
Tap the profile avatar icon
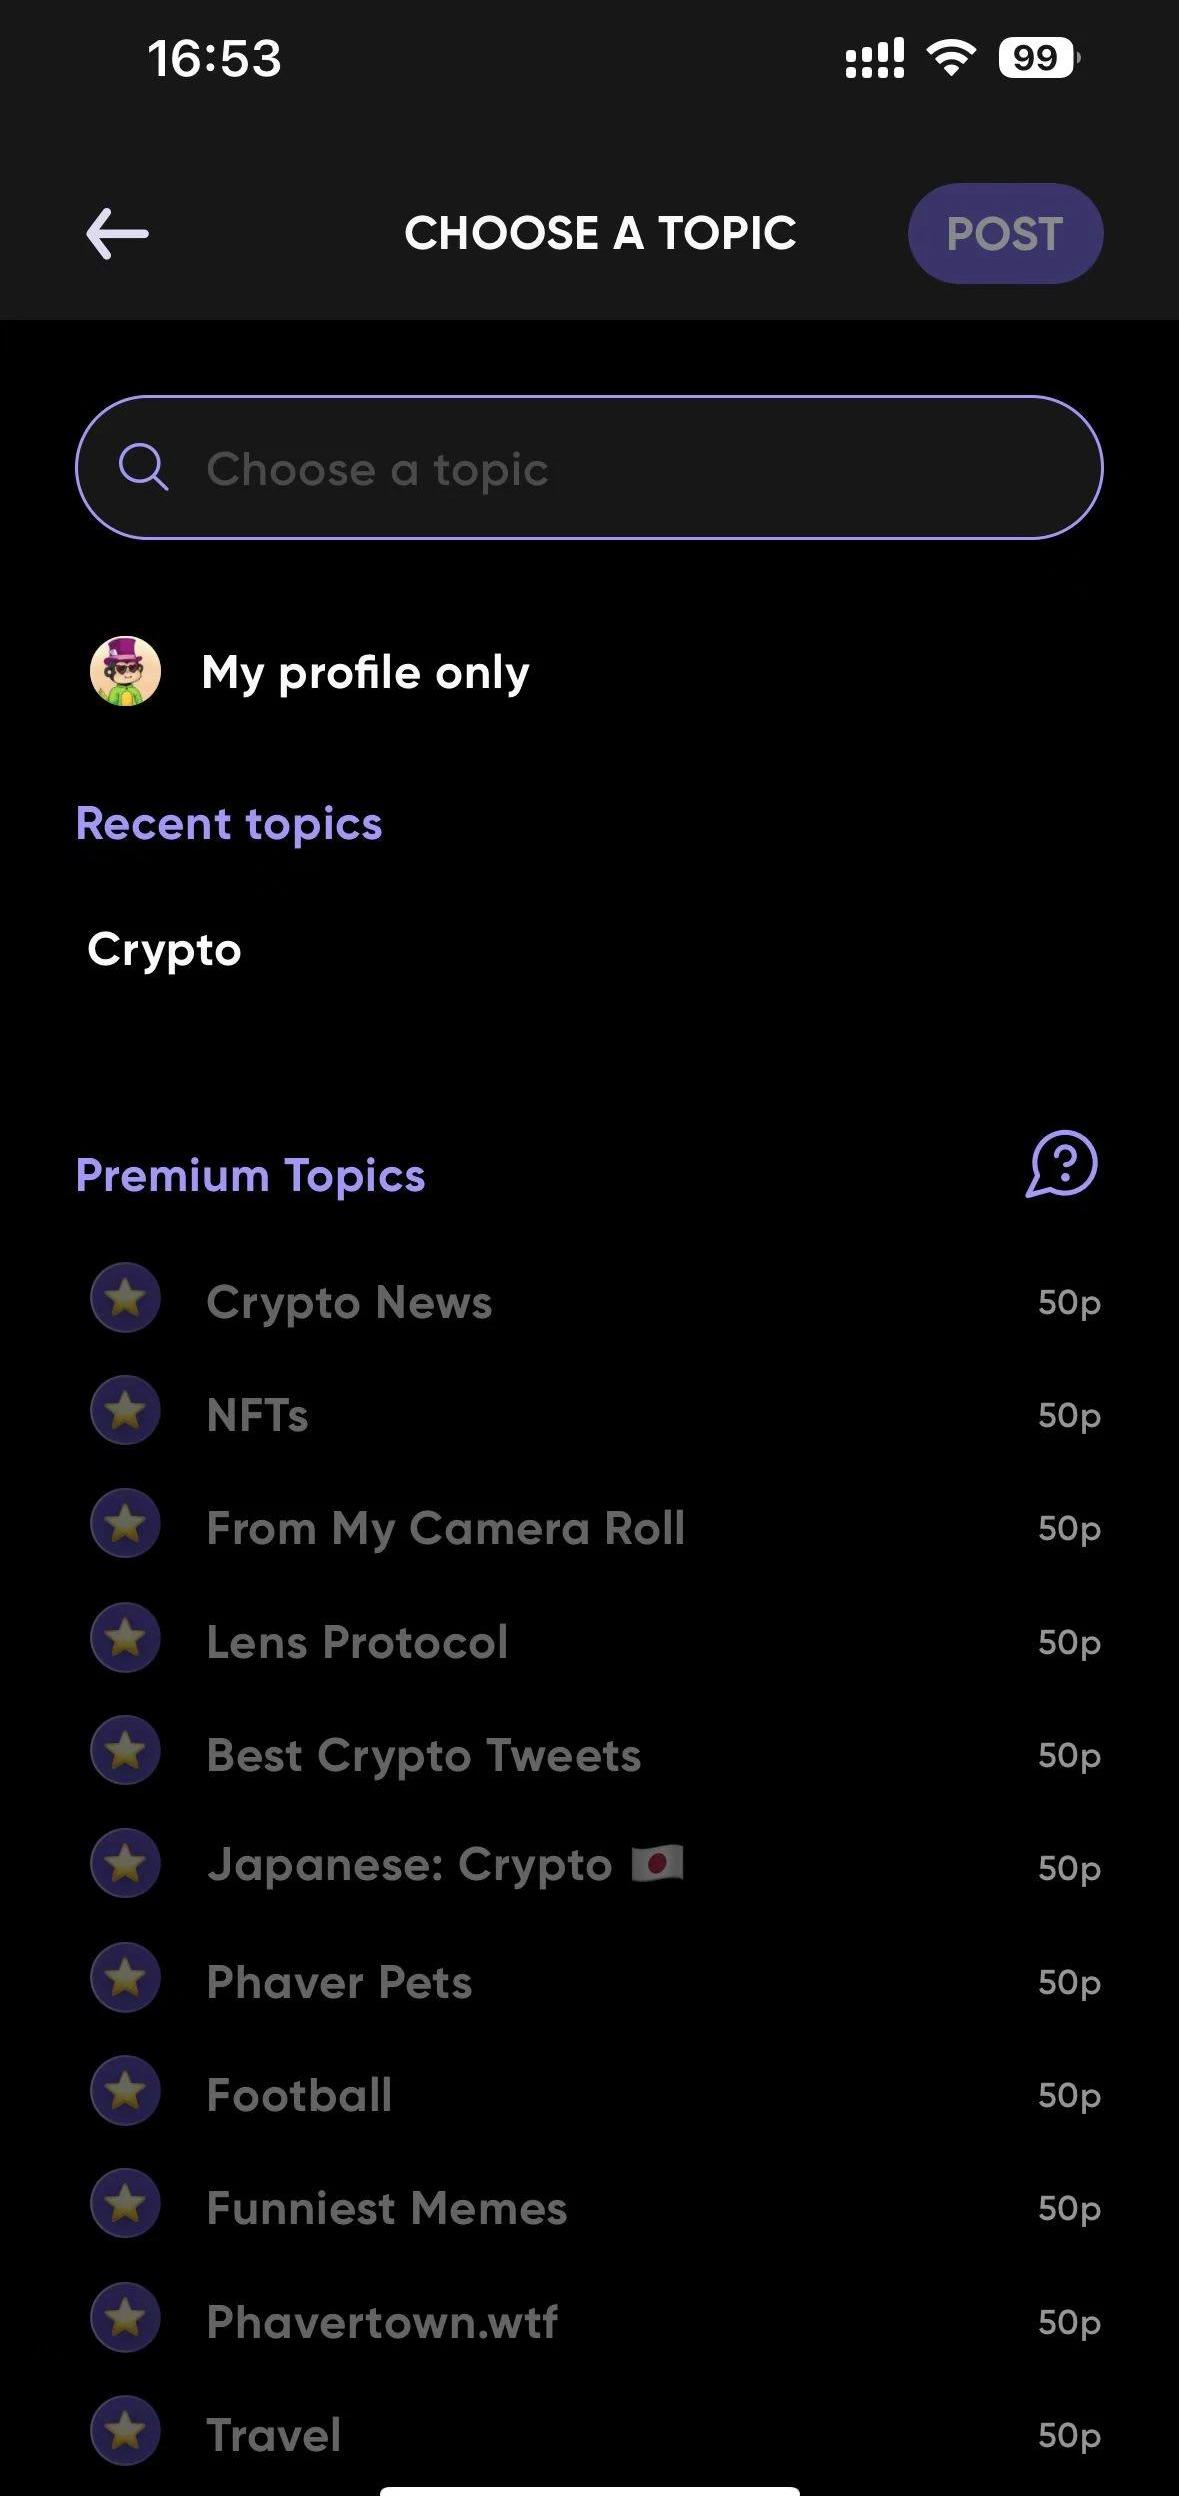click(126, 671)
